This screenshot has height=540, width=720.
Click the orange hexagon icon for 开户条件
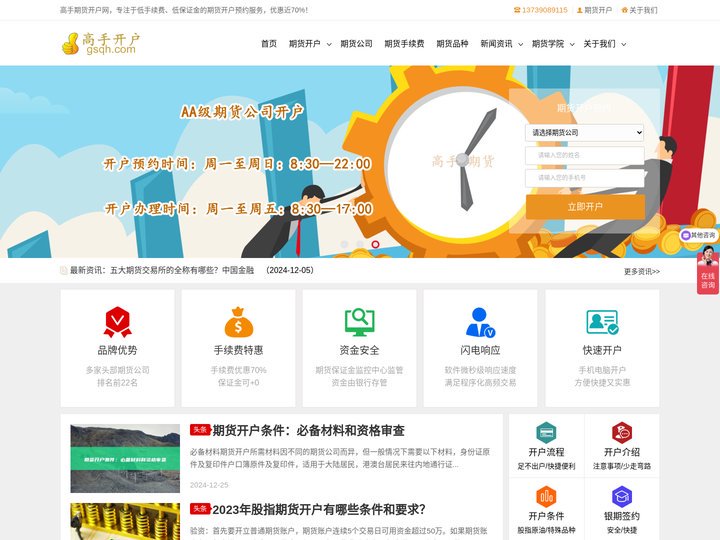[x=546, y=496]
